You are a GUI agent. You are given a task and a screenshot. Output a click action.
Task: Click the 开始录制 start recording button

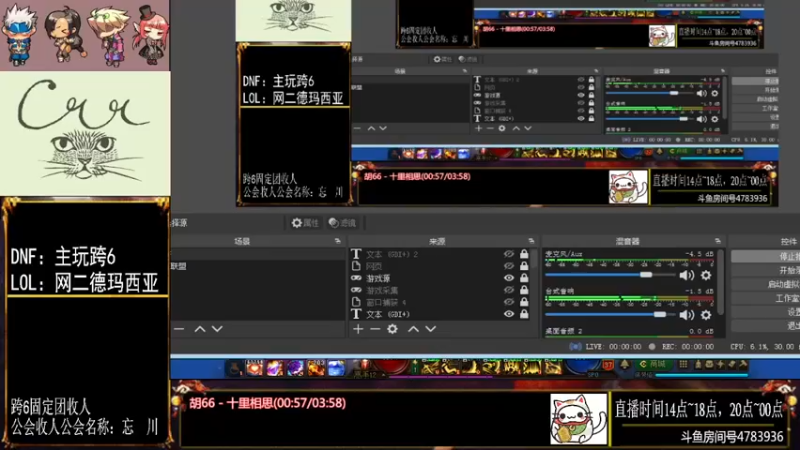[765, 270]
